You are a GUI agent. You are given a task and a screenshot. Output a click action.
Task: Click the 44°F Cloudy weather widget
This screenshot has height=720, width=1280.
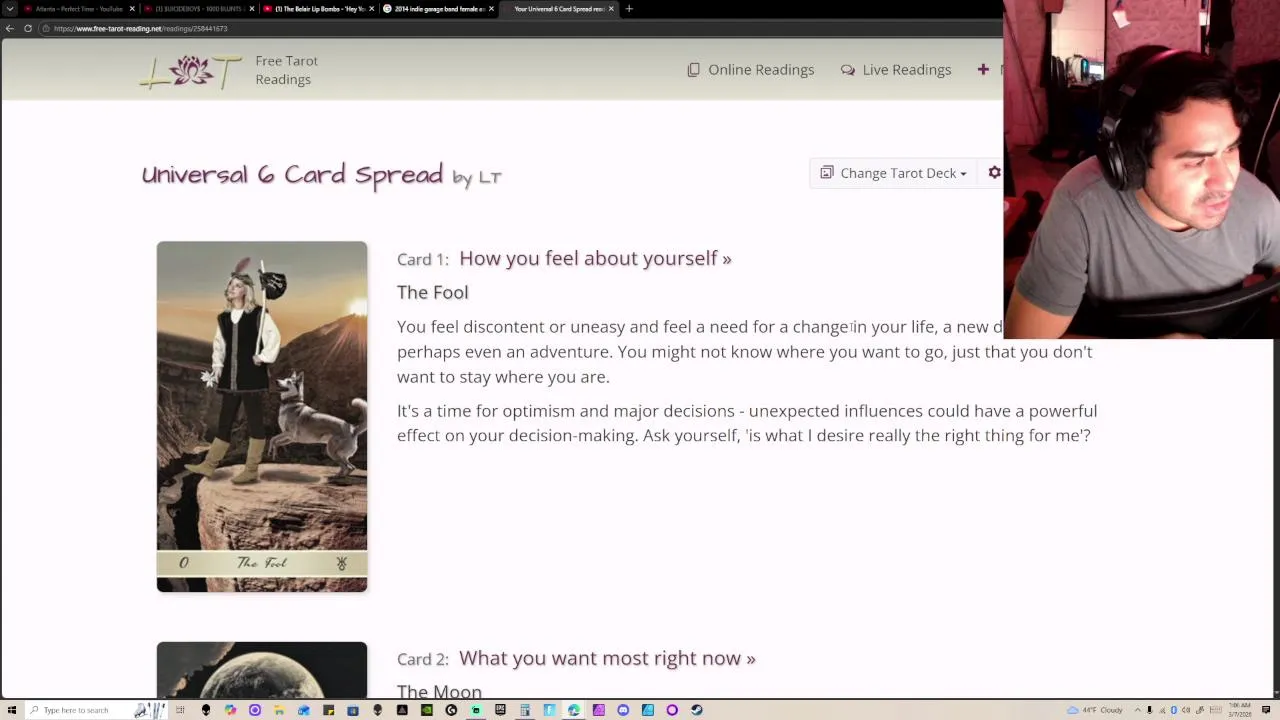1096,710
